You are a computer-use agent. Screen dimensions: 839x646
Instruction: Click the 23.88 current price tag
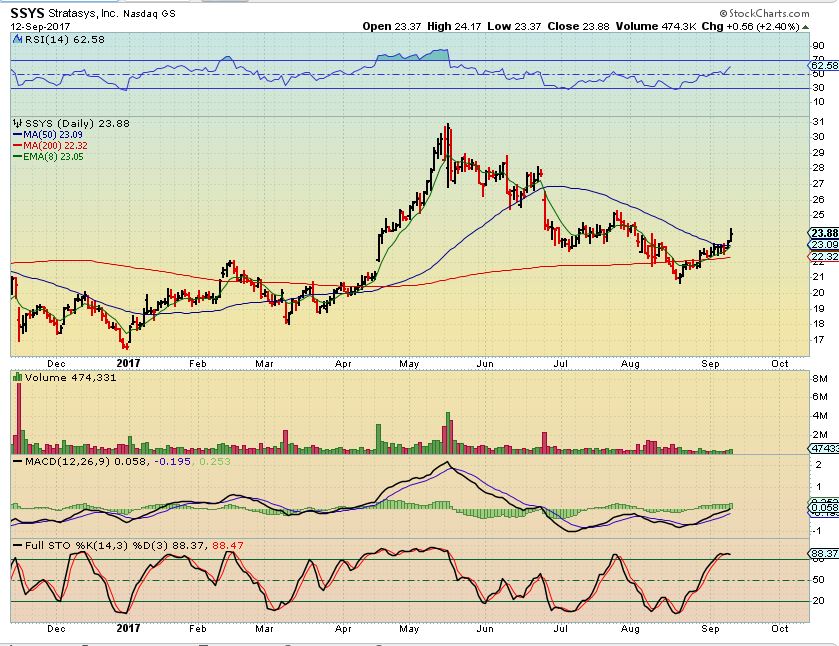click(x=822, y=232)
